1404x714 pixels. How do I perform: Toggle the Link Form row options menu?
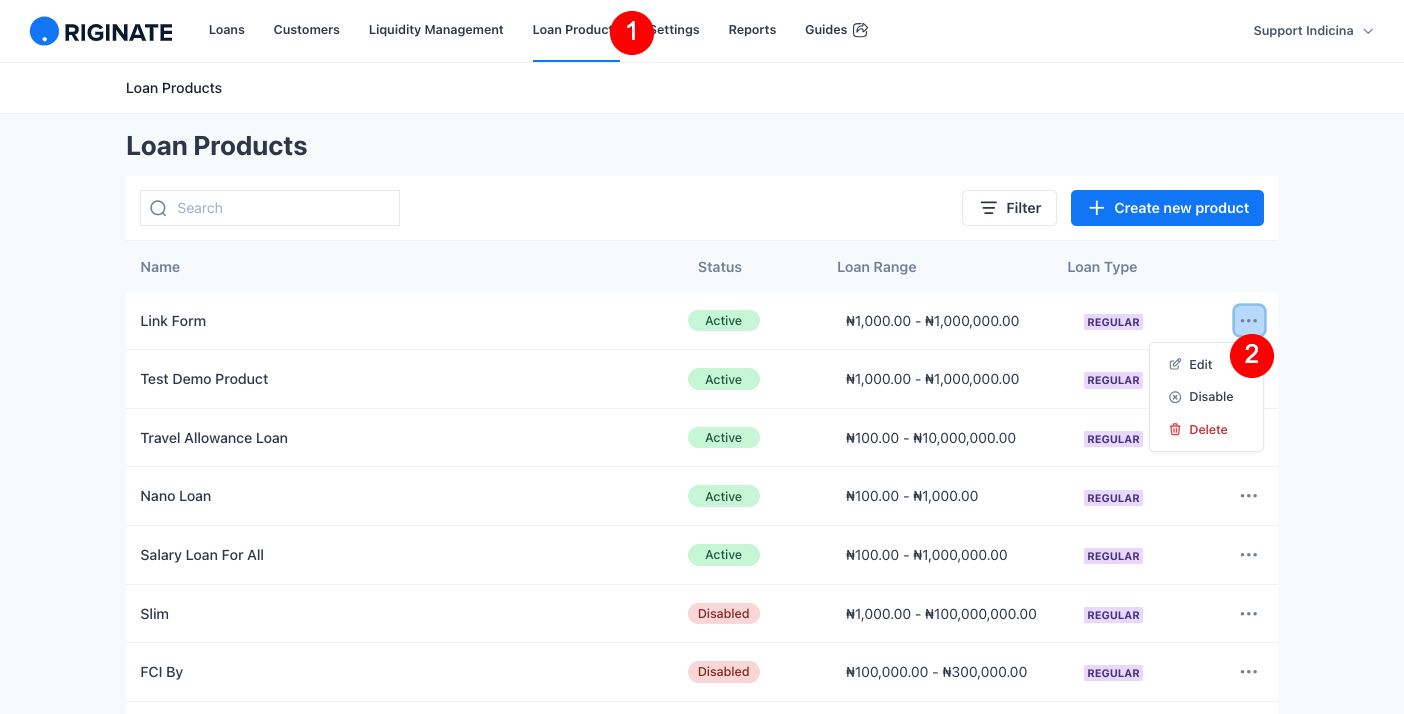[1249, 321]
